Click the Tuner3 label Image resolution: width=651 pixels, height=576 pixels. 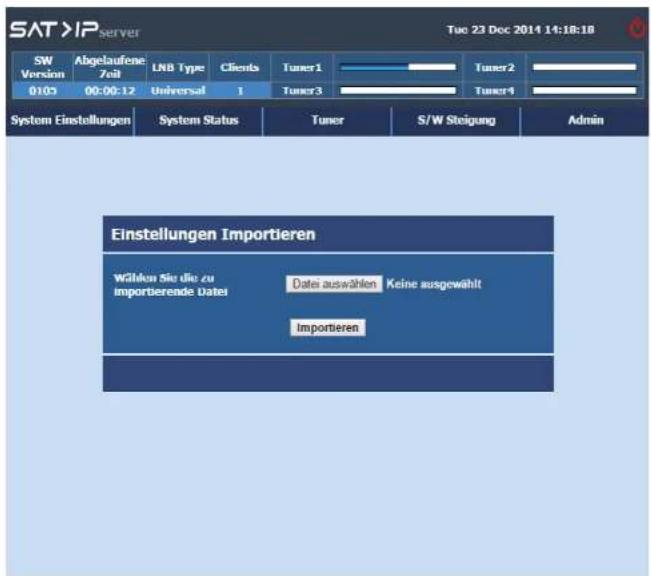tap(302, 91)
